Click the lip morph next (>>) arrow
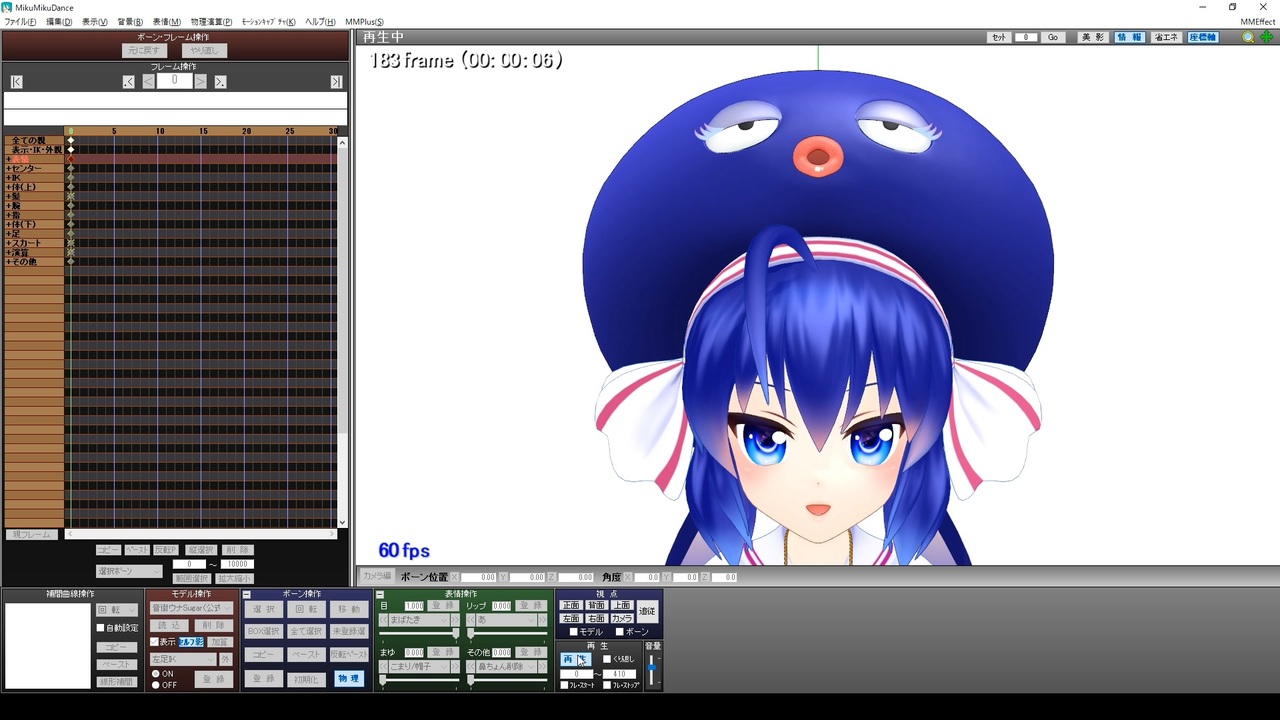1280x720 pixels. [x=543, y=620]
